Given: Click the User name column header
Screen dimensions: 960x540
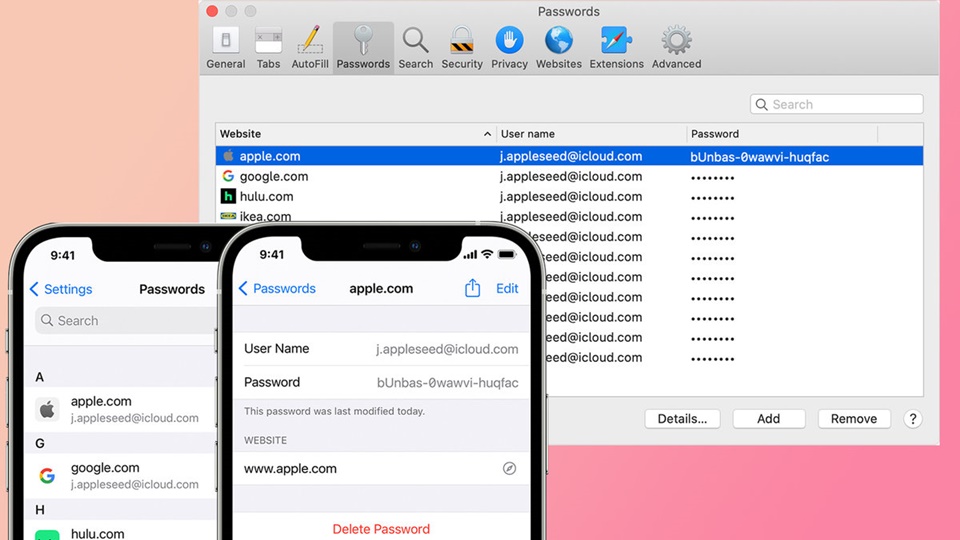Looking at the screenshot, I should [590, 134].
